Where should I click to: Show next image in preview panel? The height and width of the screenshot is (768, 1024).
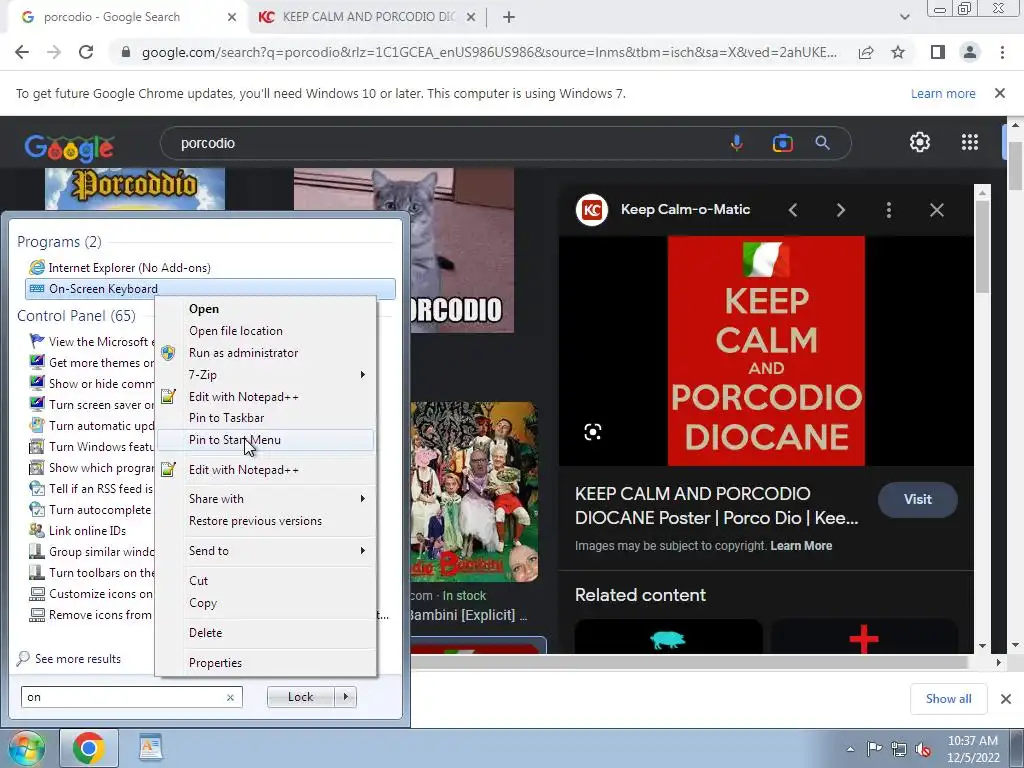click(x=840, y=210)
